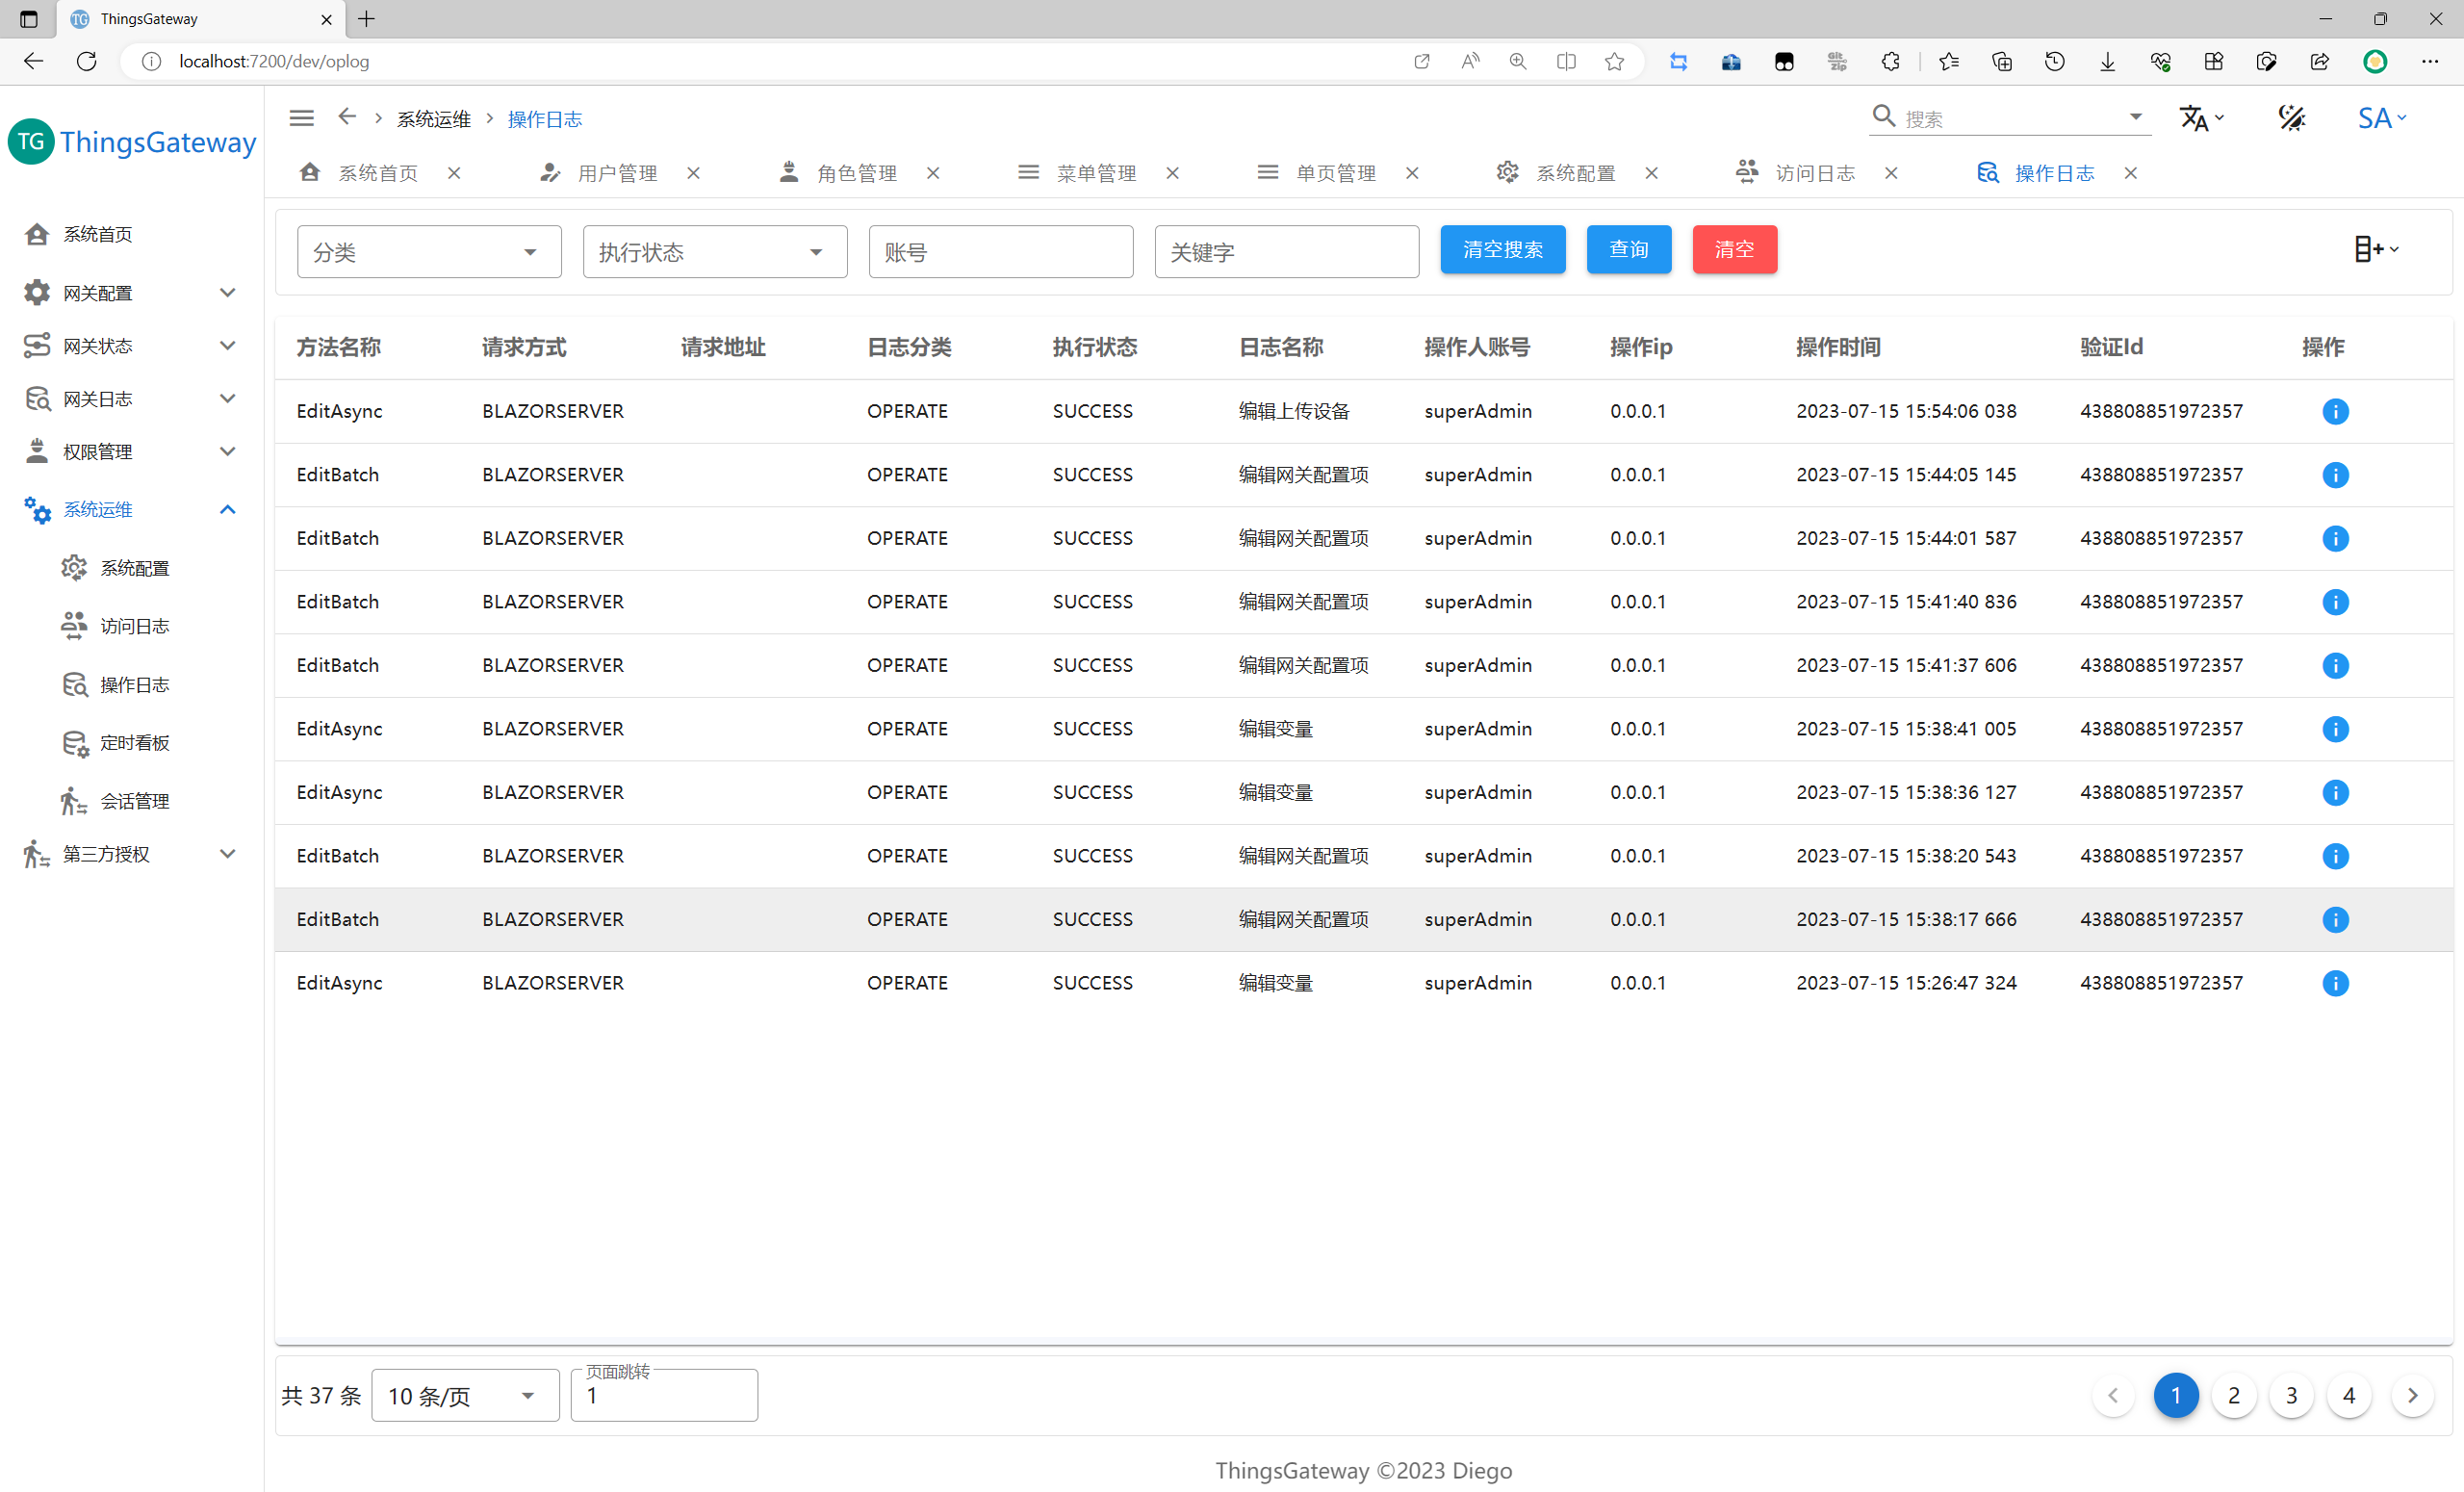Click the info icon for 编辑上传设备 row
The height and width of the screenshot is (1492, 2464).
tap(2334, 411)
